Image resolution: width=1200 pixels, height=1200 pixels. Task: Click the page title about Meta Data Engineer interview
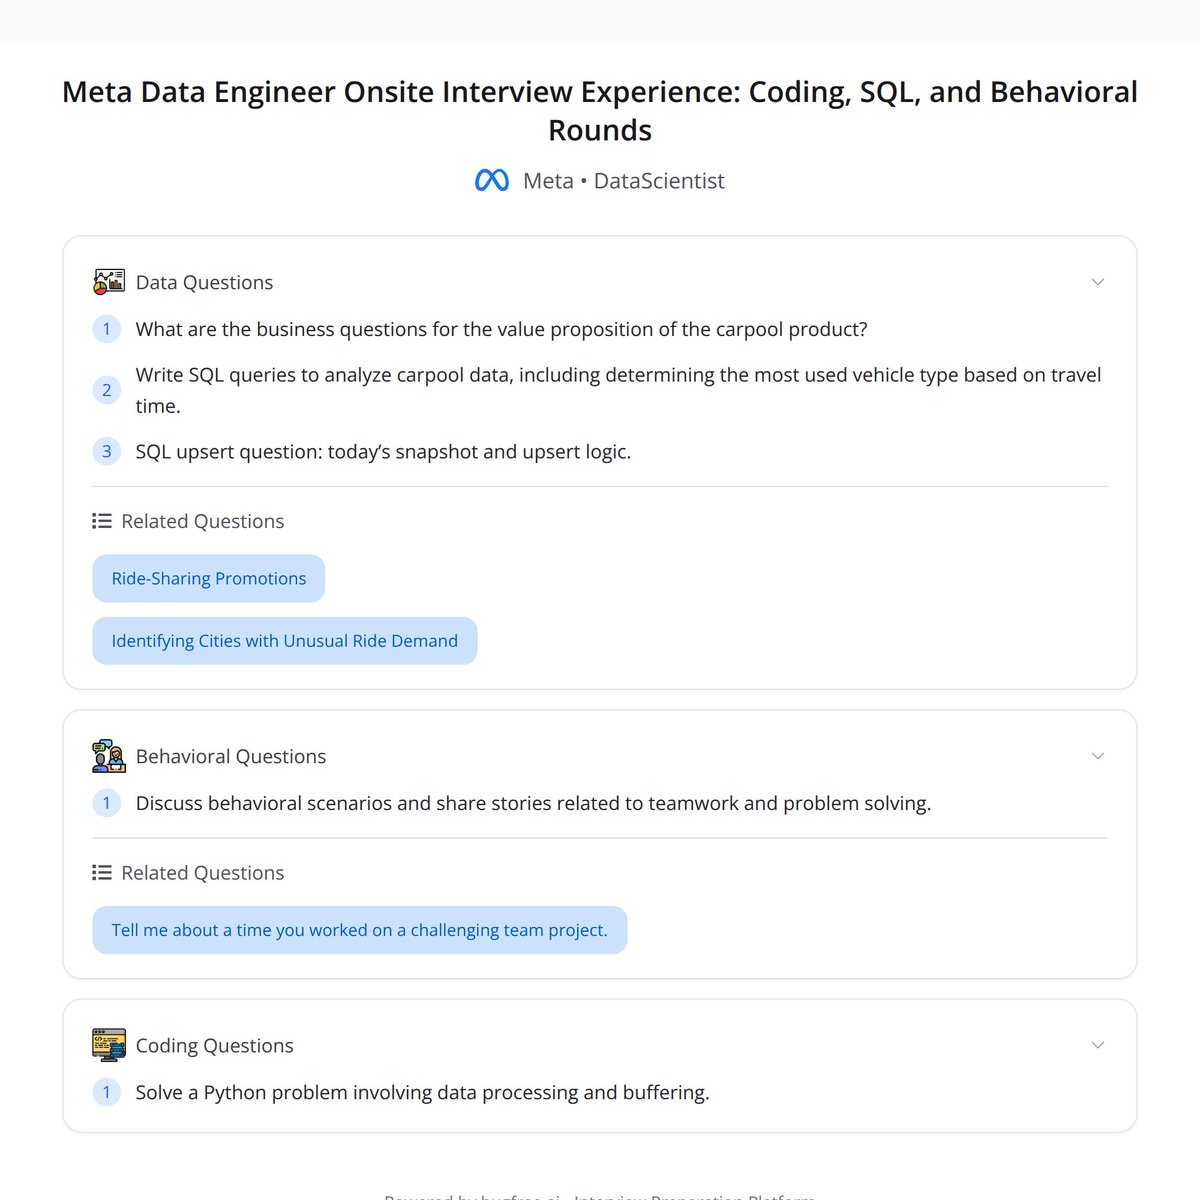pos(600,111)
